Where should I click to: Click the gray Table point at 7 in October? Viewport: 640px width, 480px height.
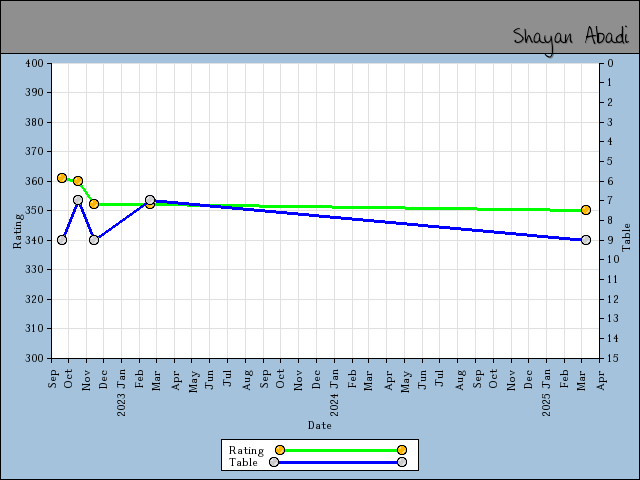78,200
